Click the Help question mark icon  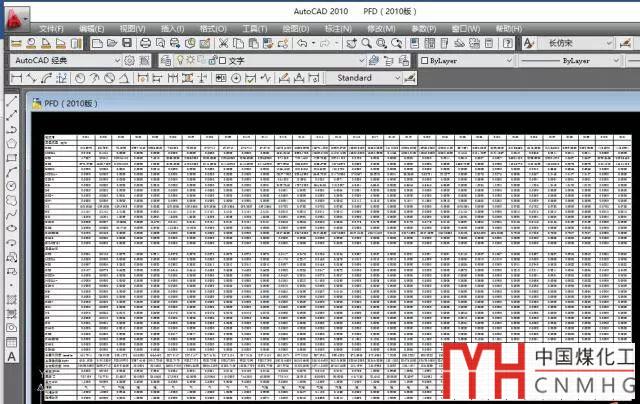click(x=507, y=43)
